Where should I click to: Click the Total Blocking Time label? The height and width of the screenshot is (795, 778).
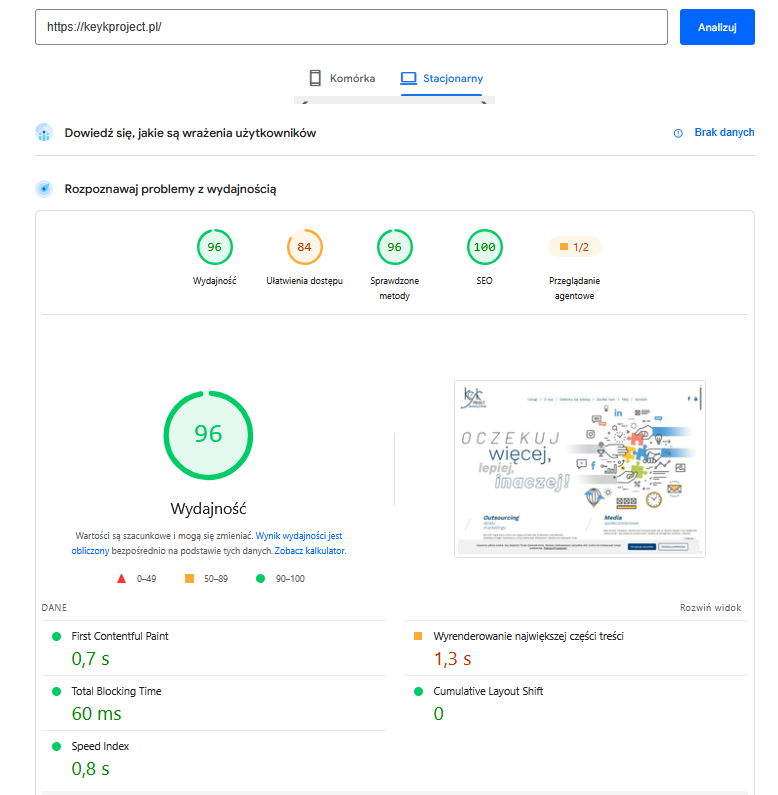click(116, 691)
